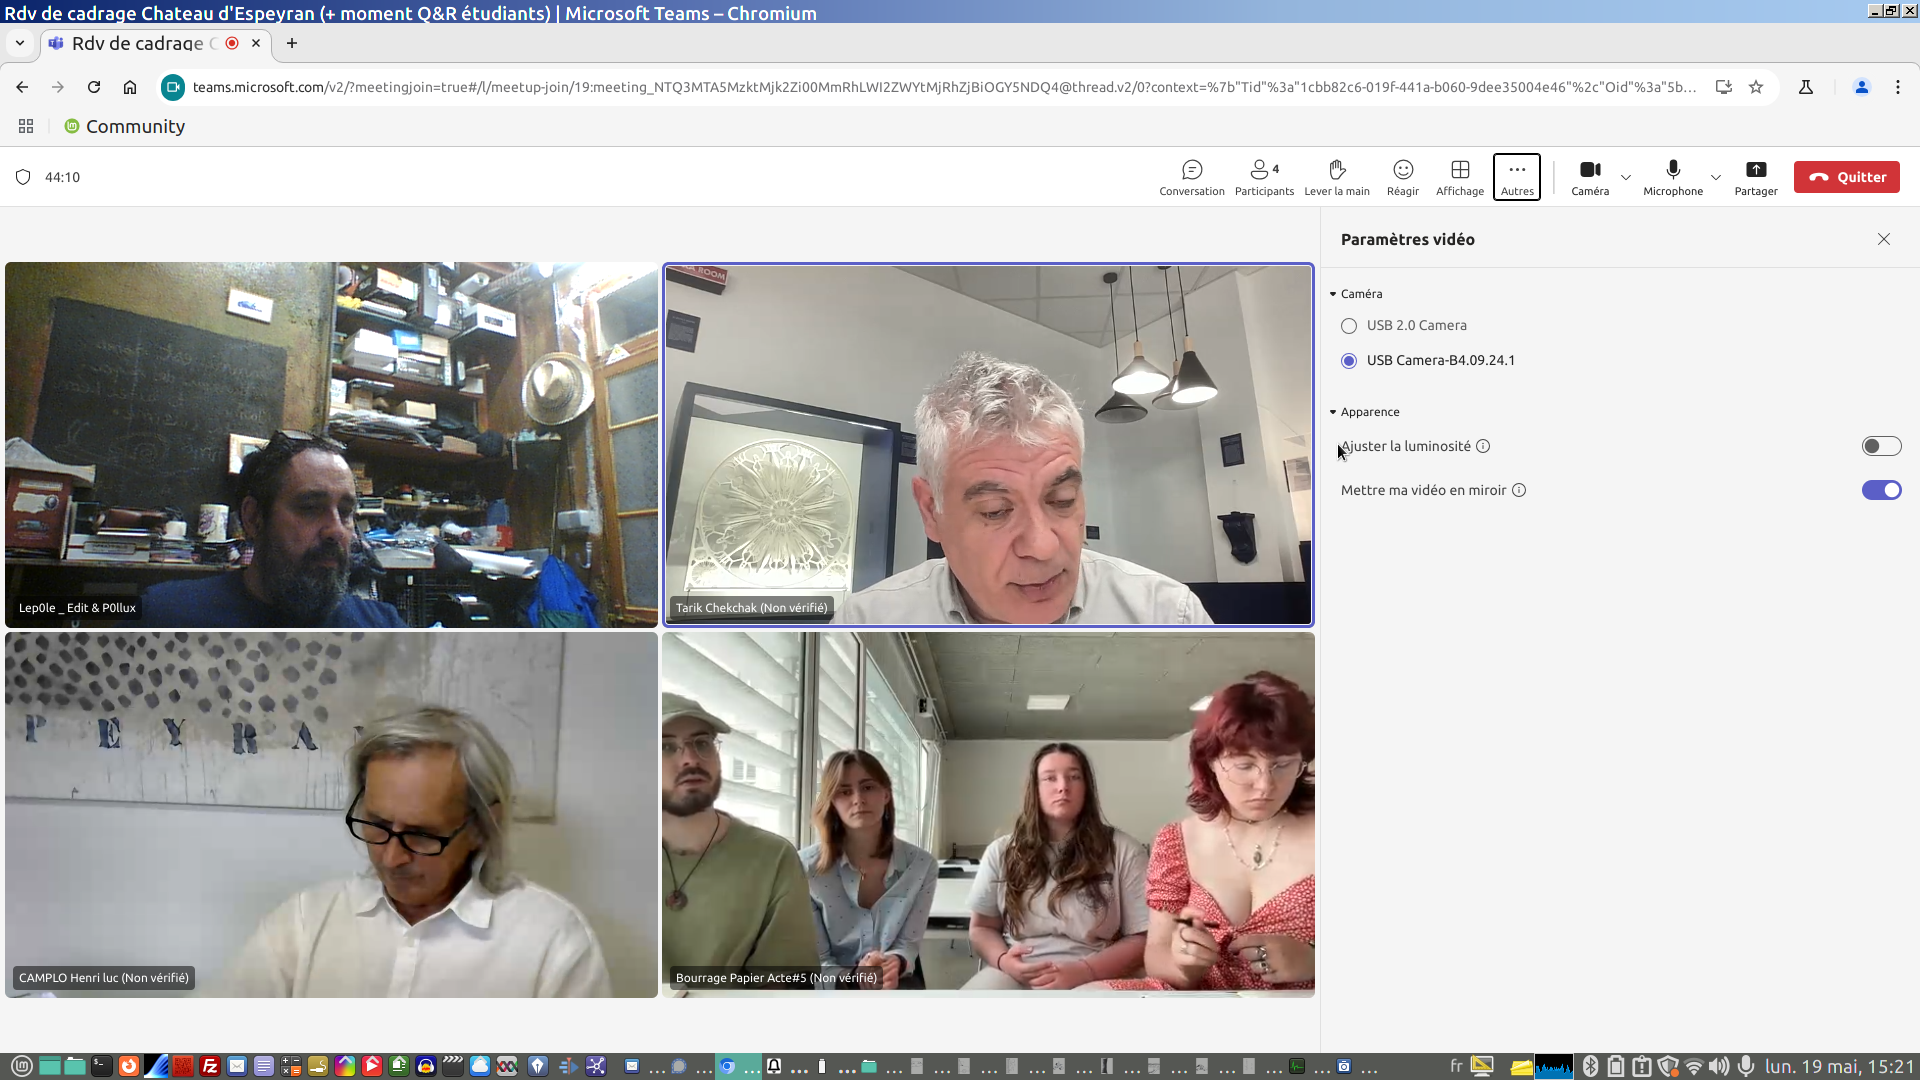Screen dimensions: 1920x1080
Task: Show the Participants list
Action: coord(1264,177)
